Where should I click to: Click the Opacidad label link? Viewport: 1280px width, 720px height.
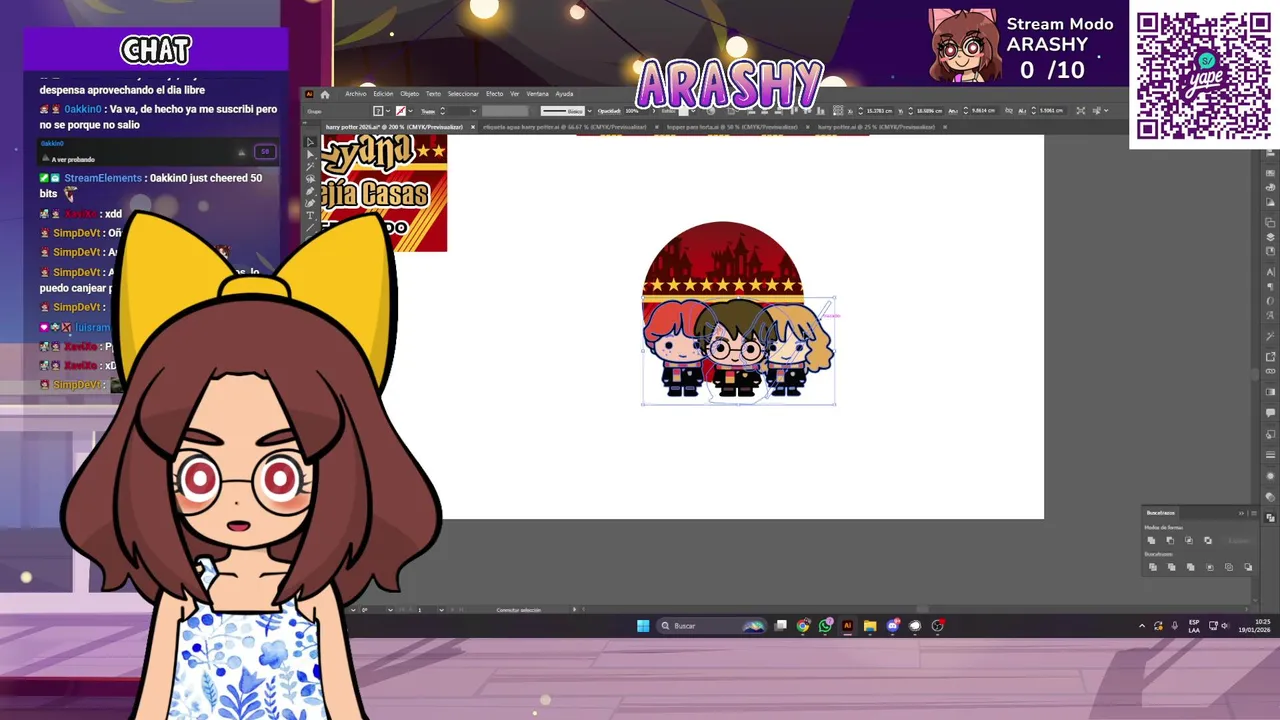[609, 111]
